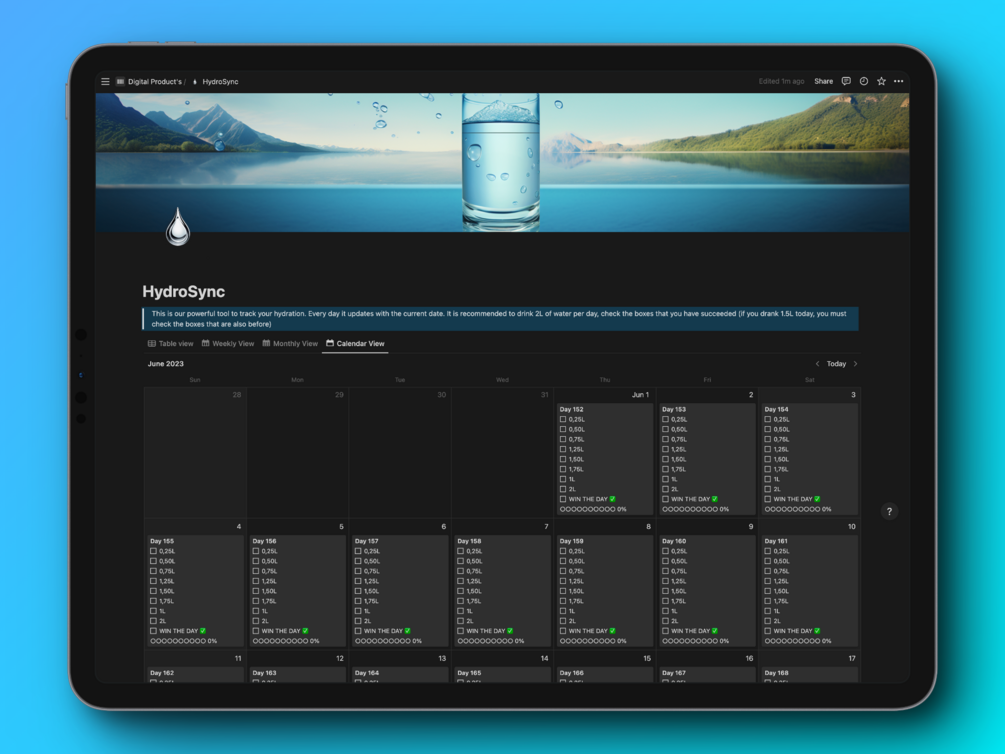Click progress bar on Day 152 card
This screenshot has height=754, width=1005.
click(593, 509)
